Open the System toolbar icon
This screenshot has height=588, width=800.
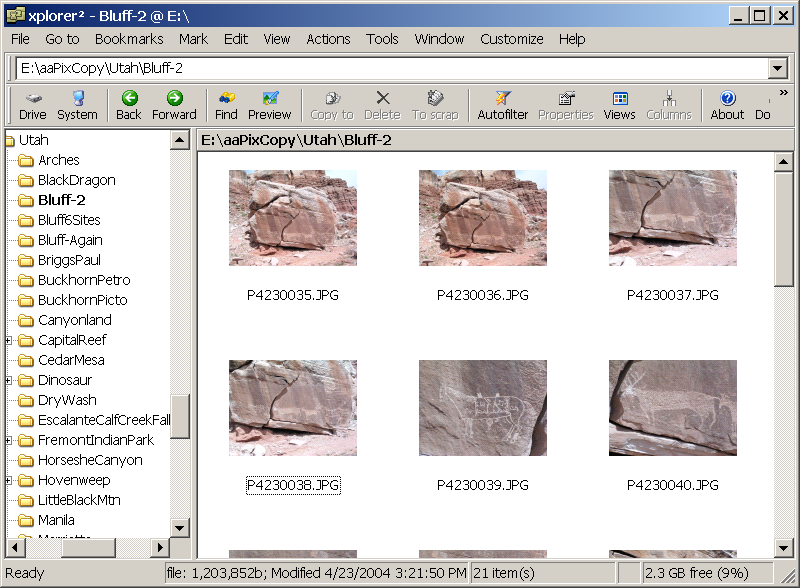pyautogui.click(x=77, y=105)
